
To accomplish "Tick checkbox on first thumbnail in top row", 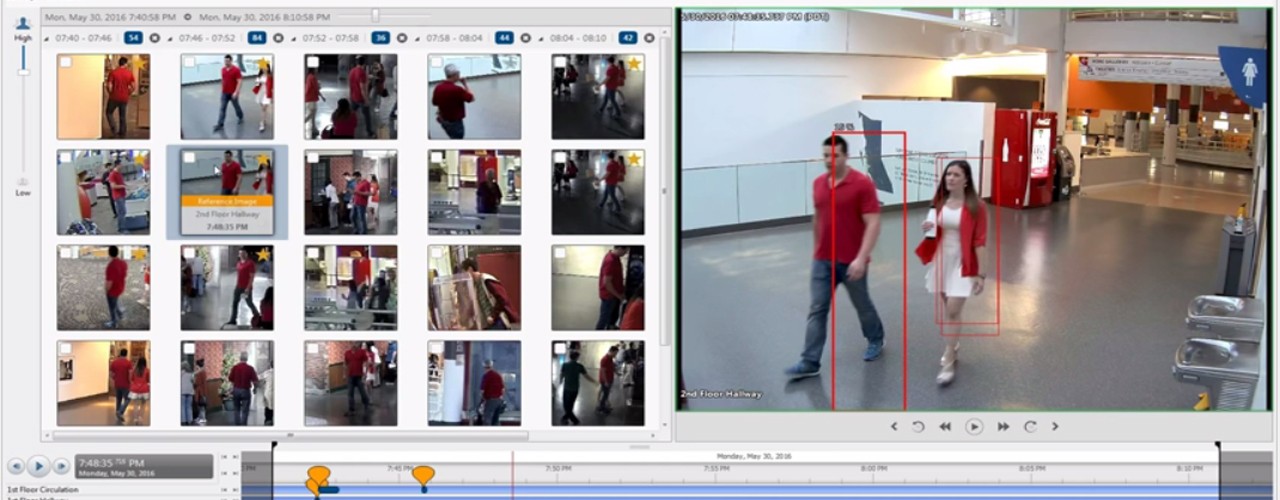I will (x=65, y=63).
